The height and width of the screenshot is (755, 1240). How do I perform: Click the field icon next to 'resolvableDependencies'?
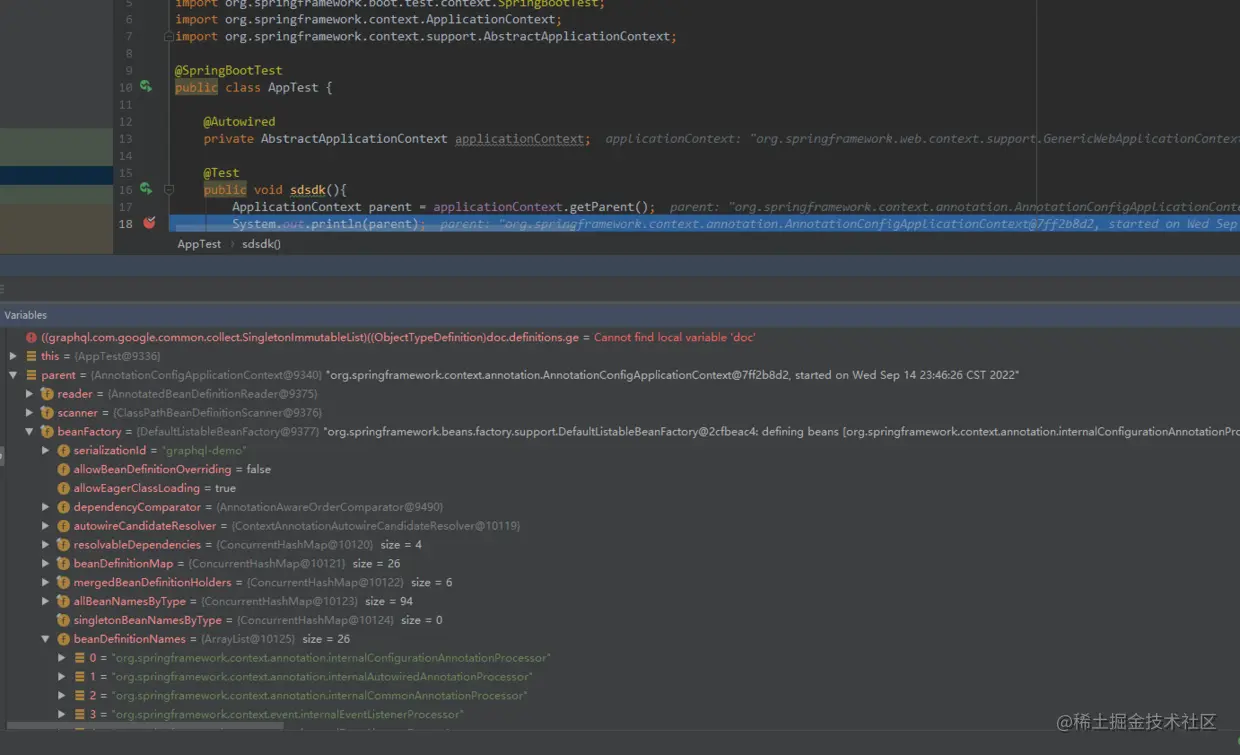click(x=63, y=545)
